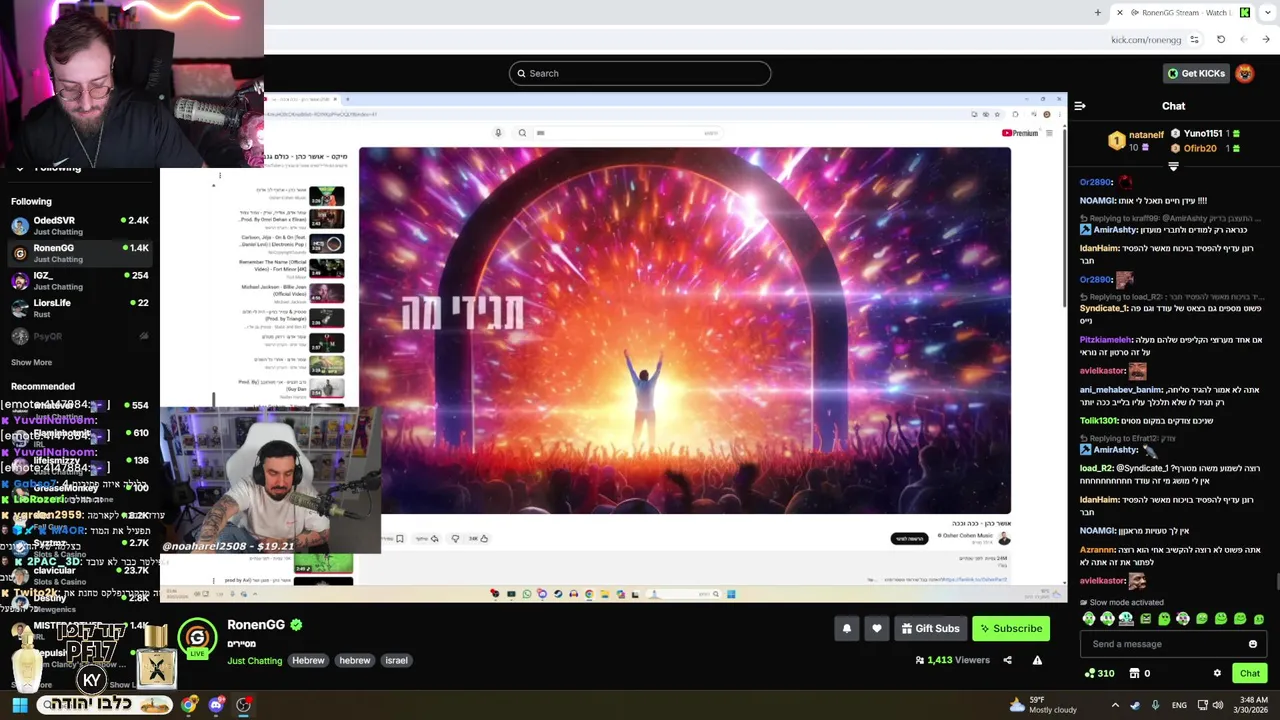Open offline PsyQR channel in Following

click(x=80, y=336)
